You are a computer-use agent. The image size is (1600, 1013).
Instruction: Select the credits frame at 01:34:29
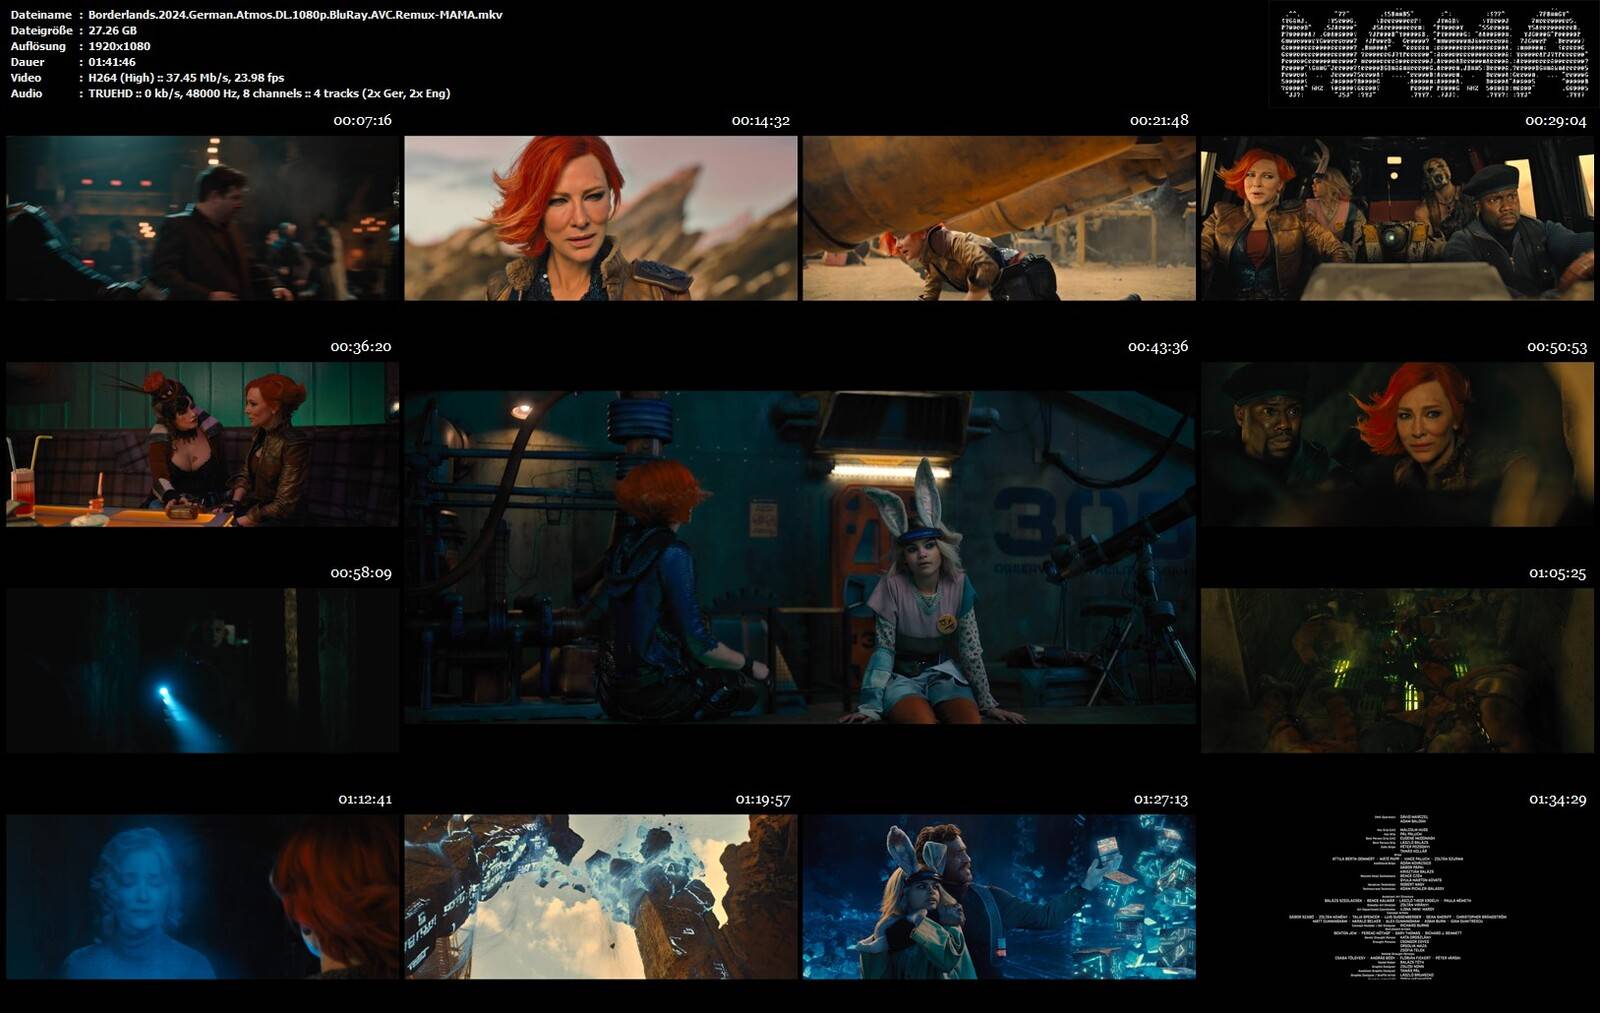[x=1397, y=897]
